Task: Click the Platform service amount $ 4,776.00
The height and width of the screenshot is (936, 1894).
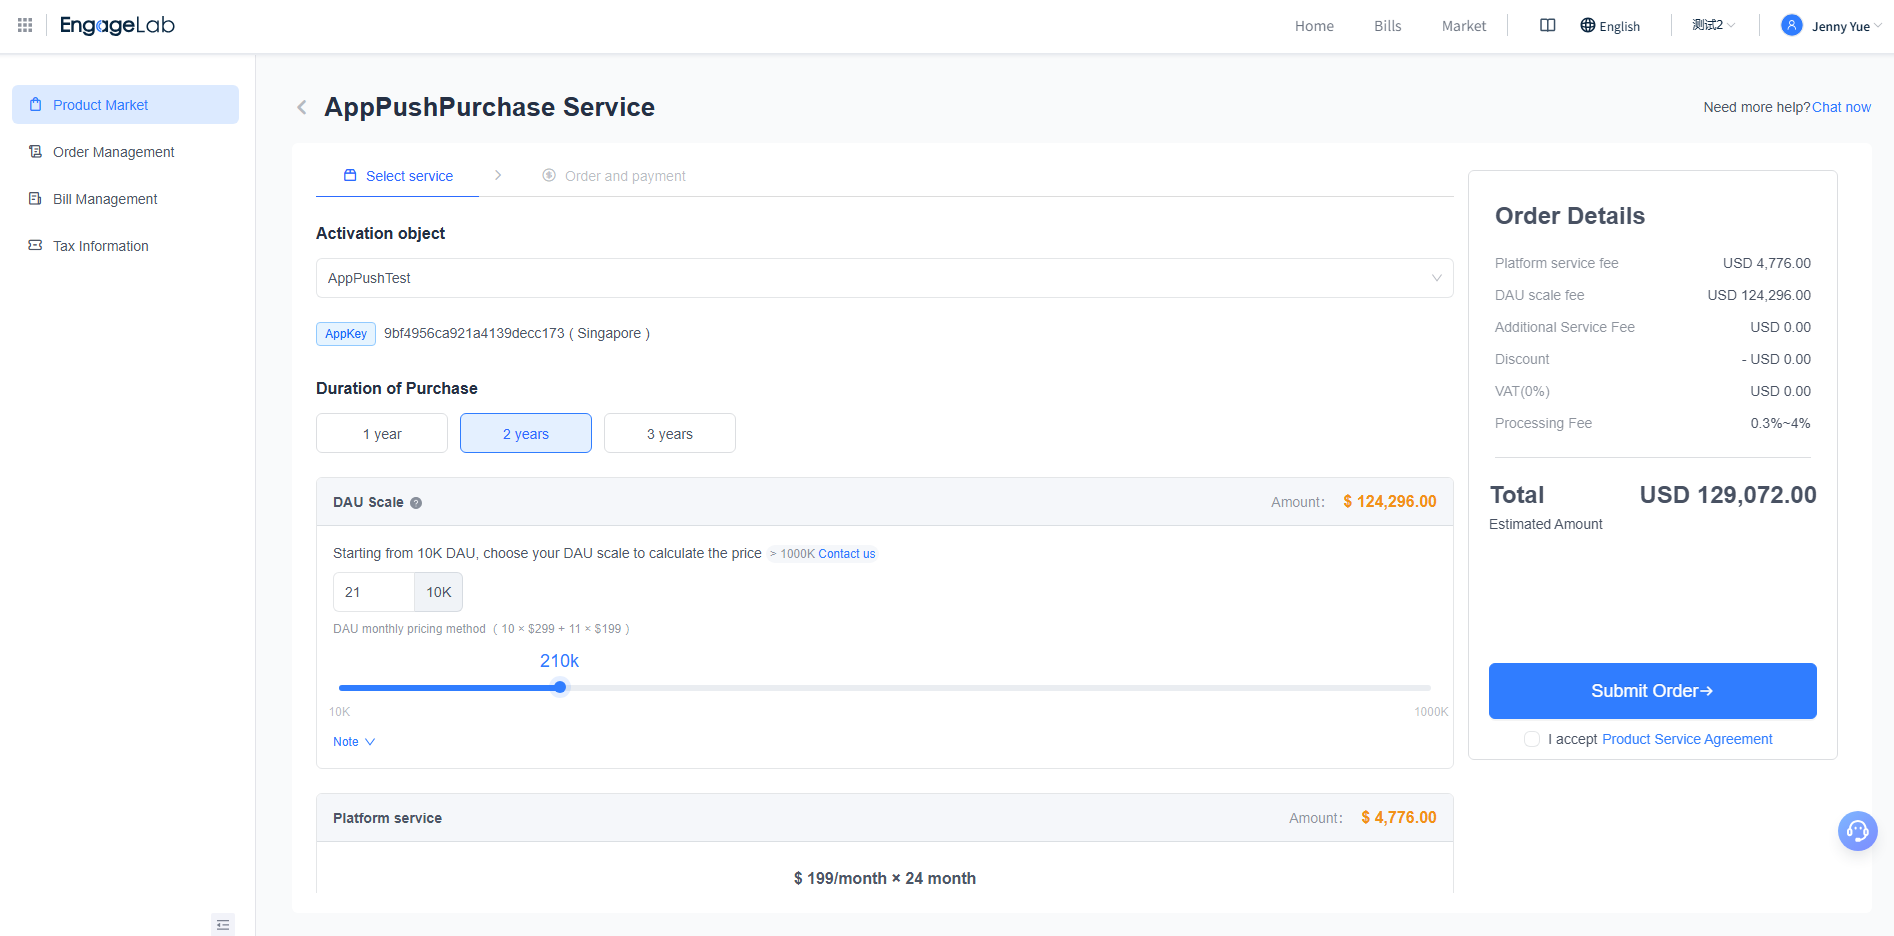Action: 1399,818
